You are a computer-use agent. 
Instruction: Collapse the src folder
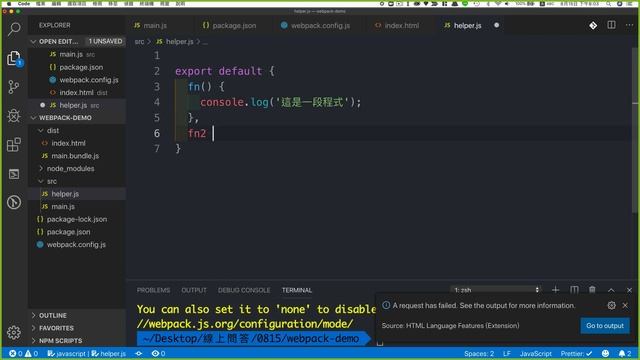[41, 181]
